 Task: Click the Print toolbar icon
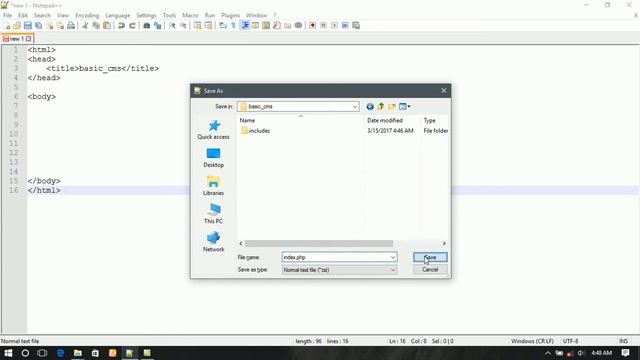click(71, 25)
